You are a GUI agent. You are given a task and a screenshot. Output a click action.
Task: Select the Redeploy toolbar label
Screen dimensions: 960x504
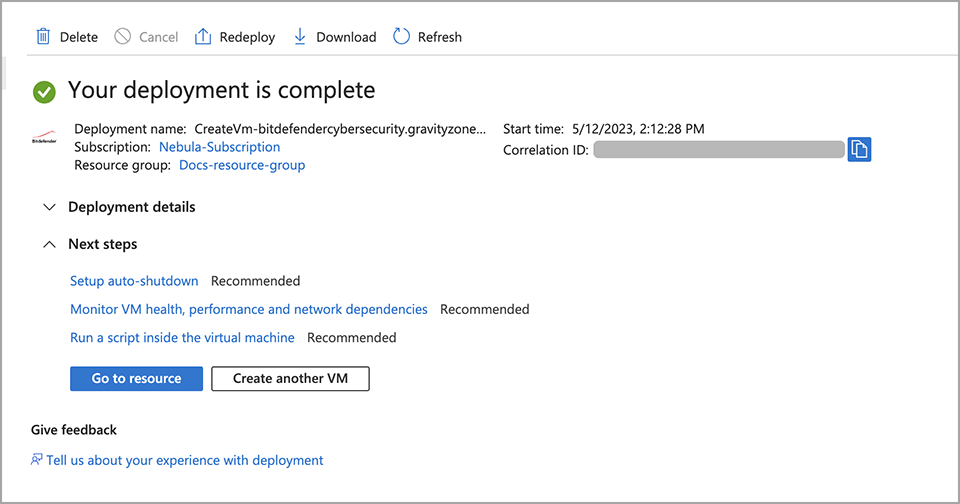pyautogui.click(x=247, y=37)
